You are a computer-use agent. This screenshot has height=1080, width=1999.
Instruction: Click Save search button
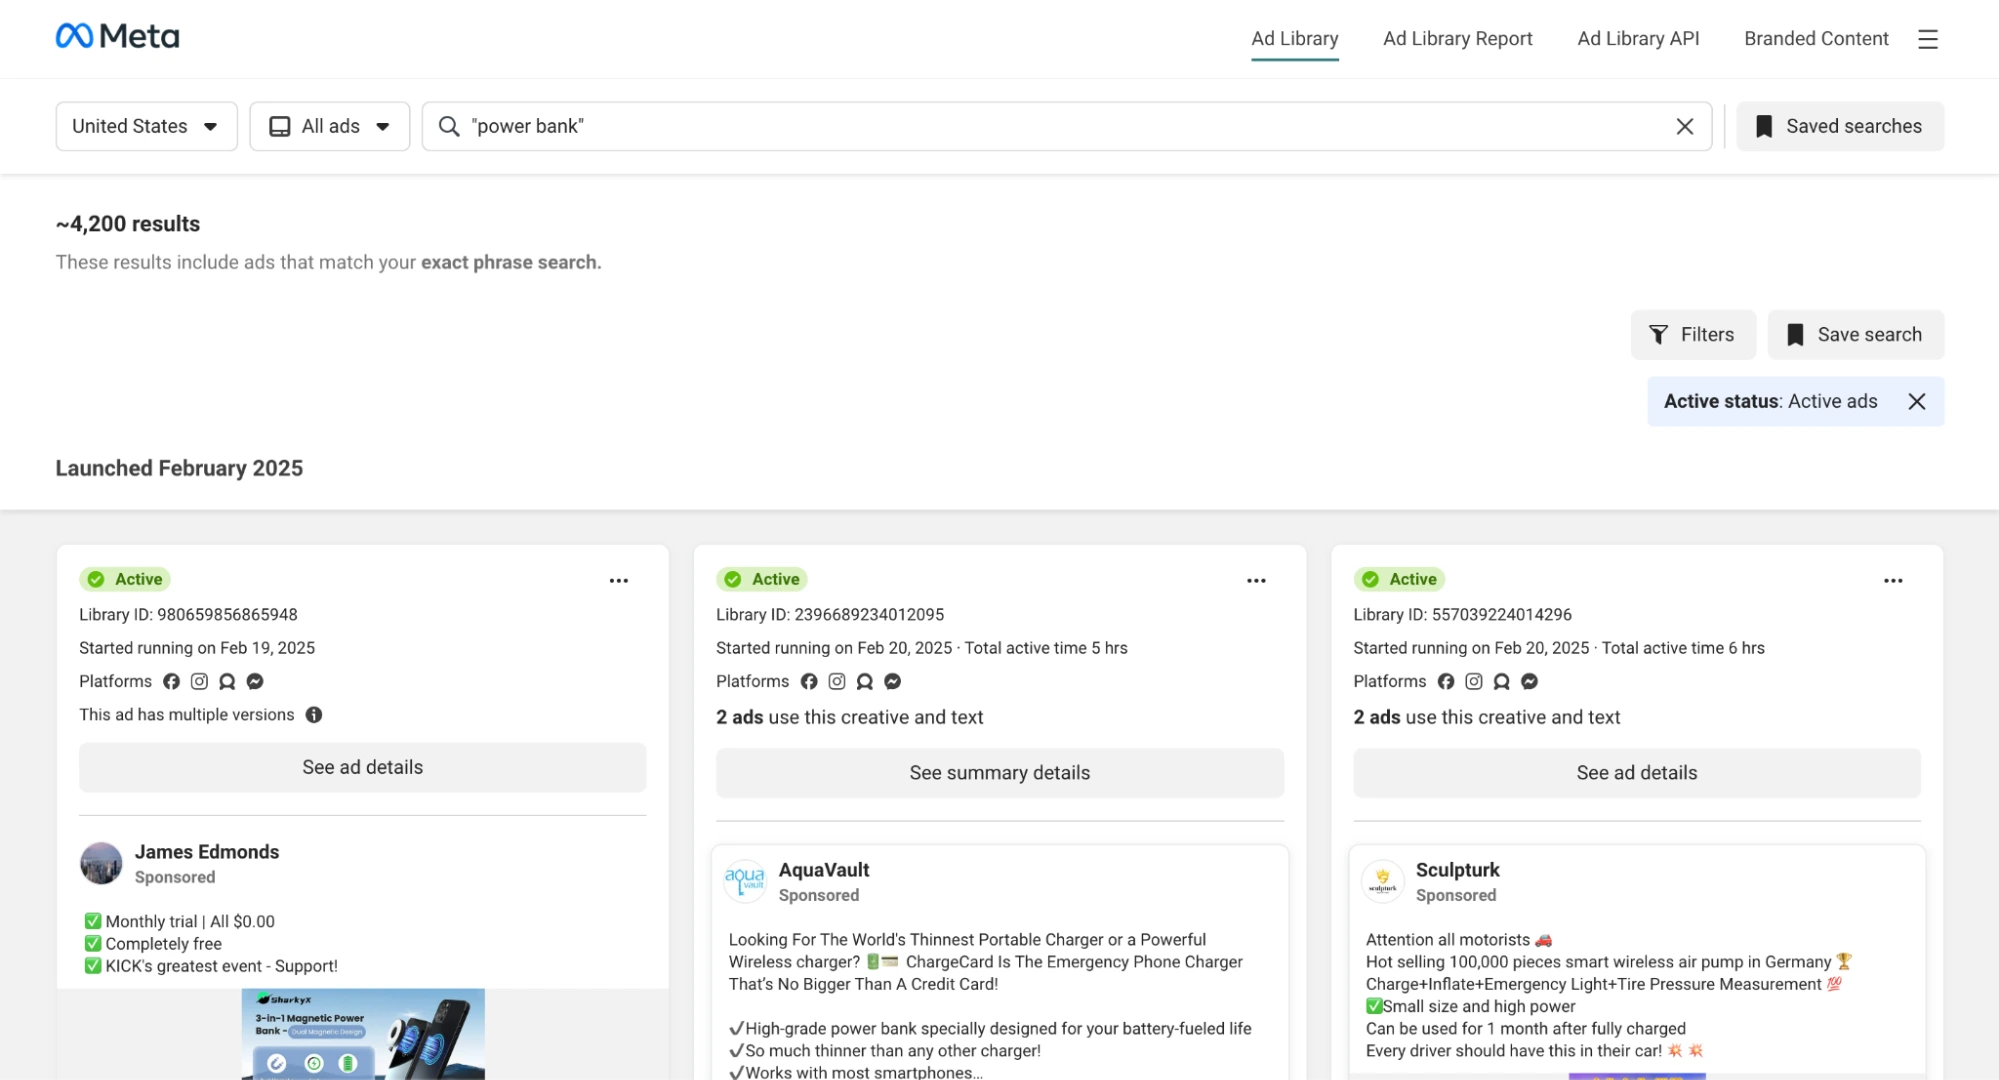pos(1856,335)
